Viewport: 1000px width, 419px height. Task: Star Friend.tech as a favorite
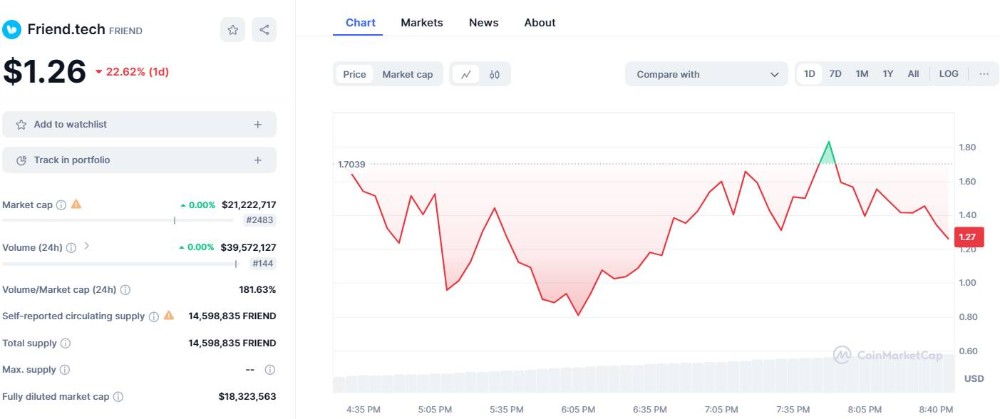click(x=233, y=29)
